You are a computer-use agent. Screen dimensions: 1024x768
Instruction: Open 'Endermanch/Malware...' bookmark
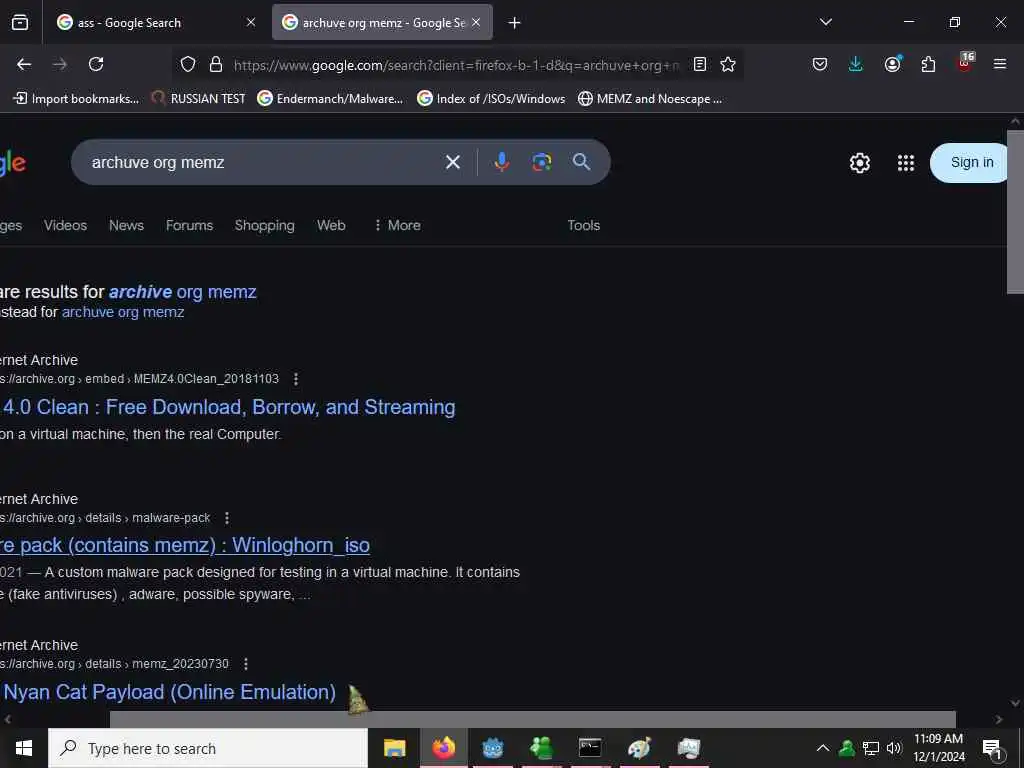[330, 99]
